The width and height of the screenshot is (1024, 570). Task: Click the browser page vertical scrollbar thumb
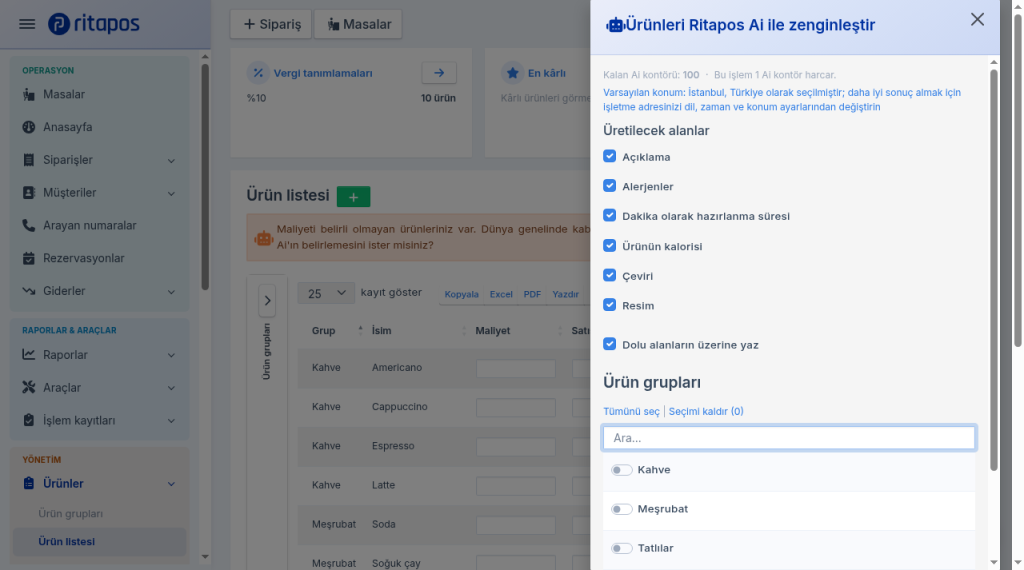pyautogui.click(x=1017, y=181)
